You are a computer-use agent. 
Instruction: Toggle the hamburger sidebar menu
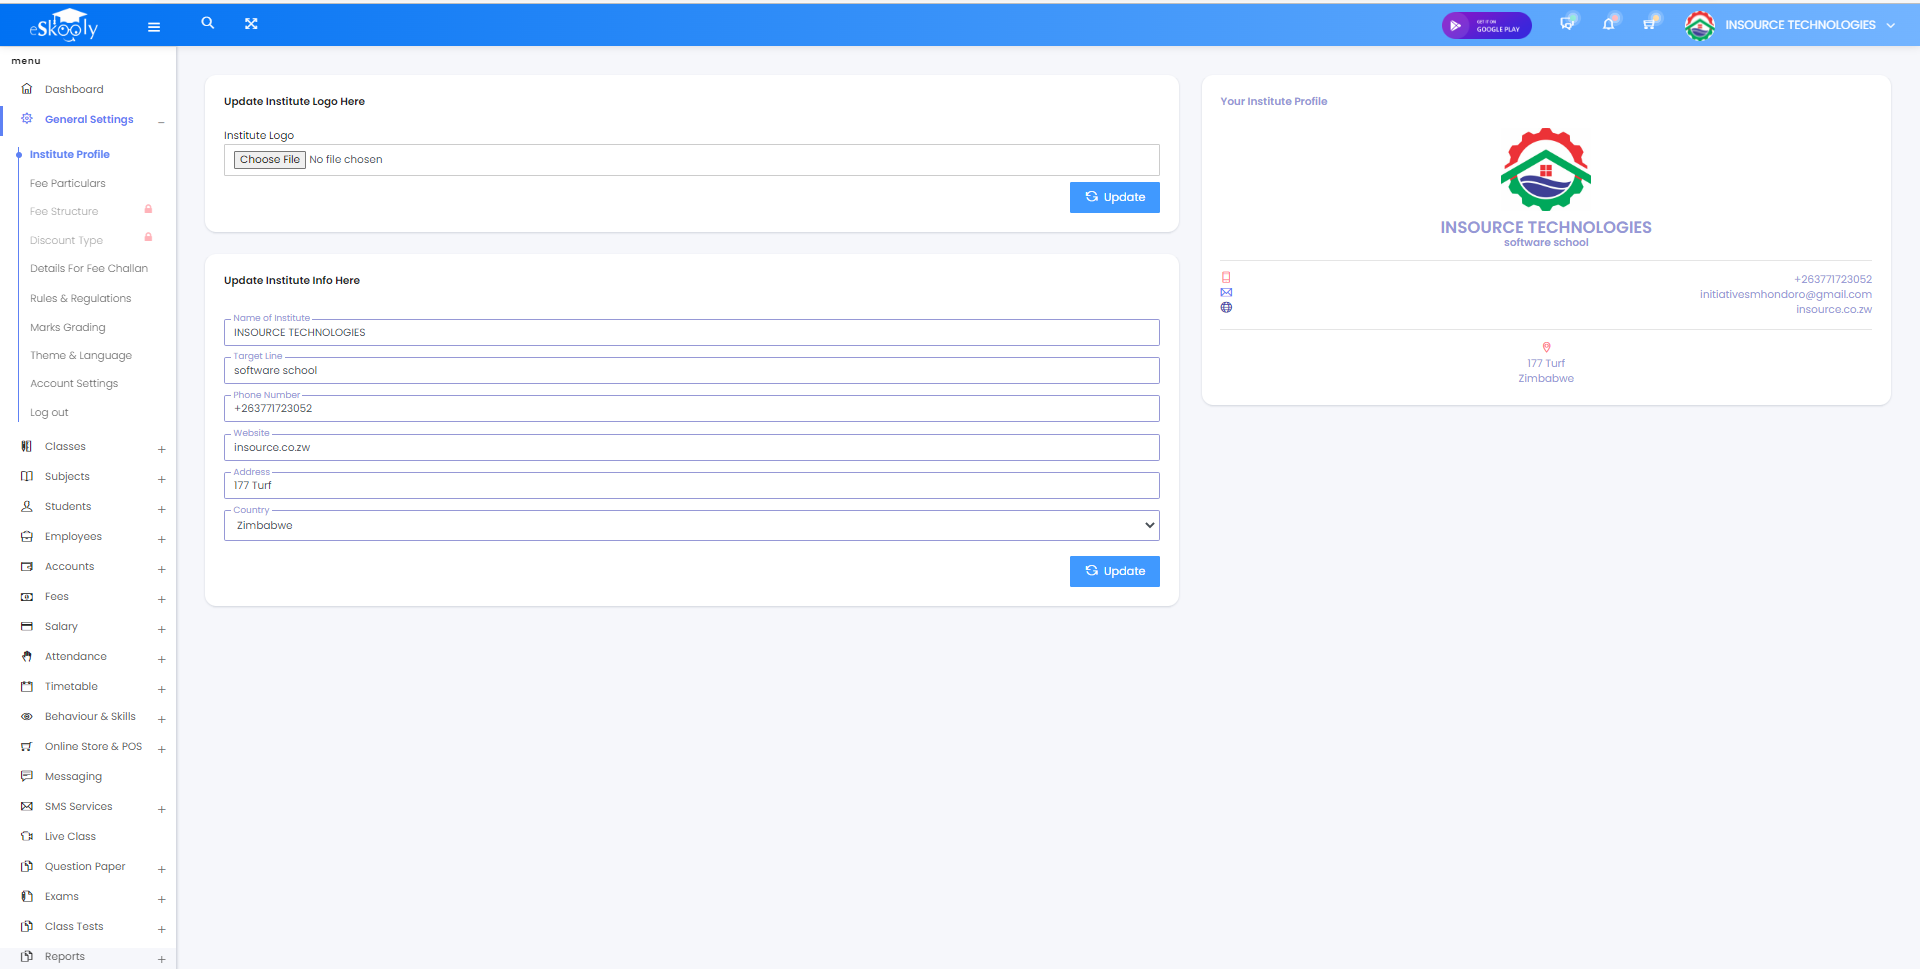(x=154, y=27)
